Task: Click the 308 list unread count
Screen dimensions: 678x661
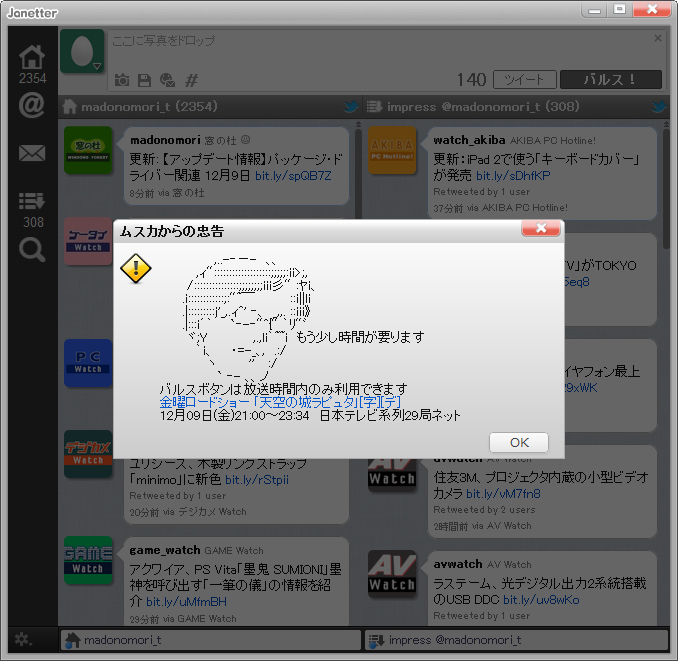Action: tap(33, 222)
